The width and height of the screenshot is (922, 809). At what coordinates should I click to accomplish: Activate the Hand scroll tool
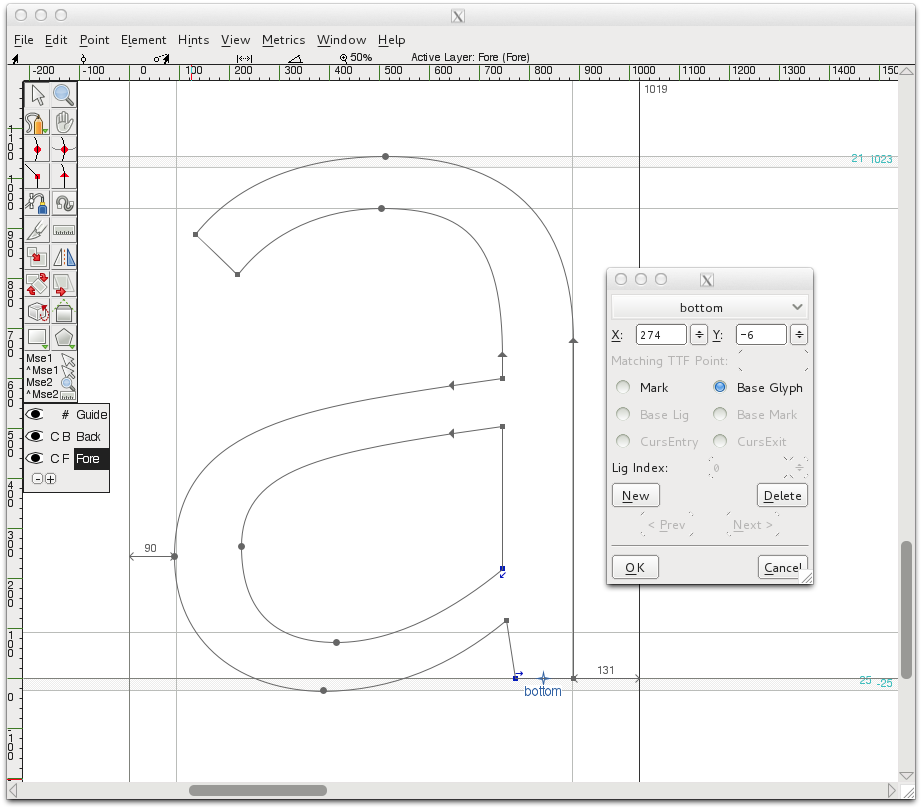[64, 122]
